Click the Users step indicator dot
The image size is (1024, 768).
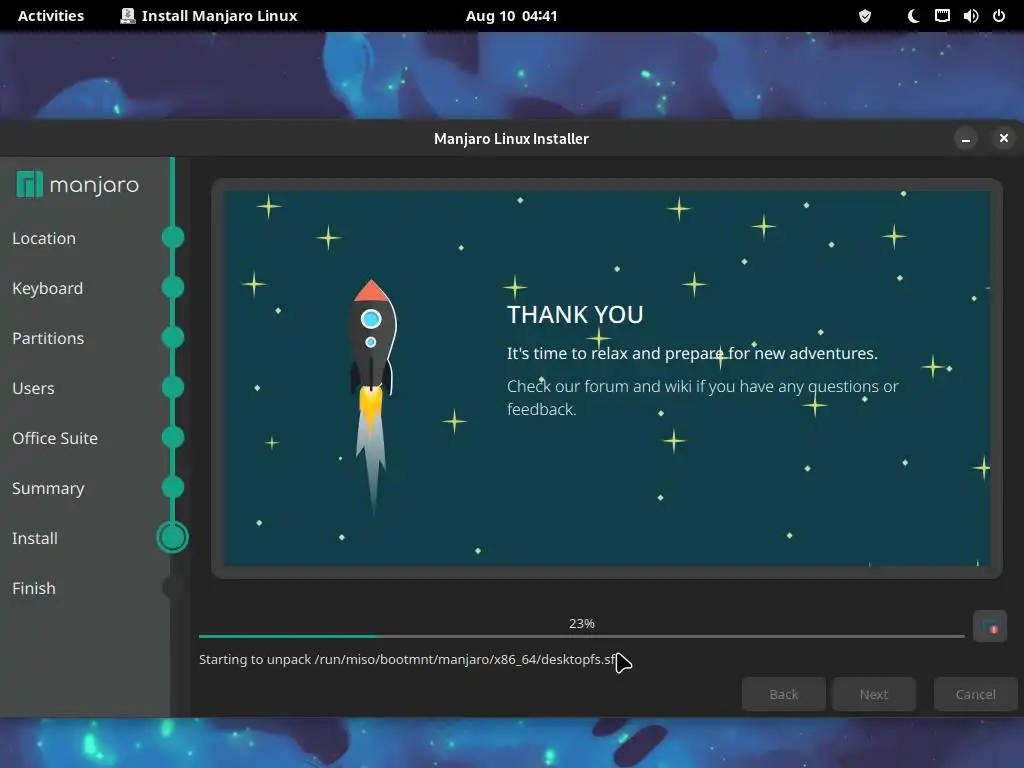click(x=173, y=387)
